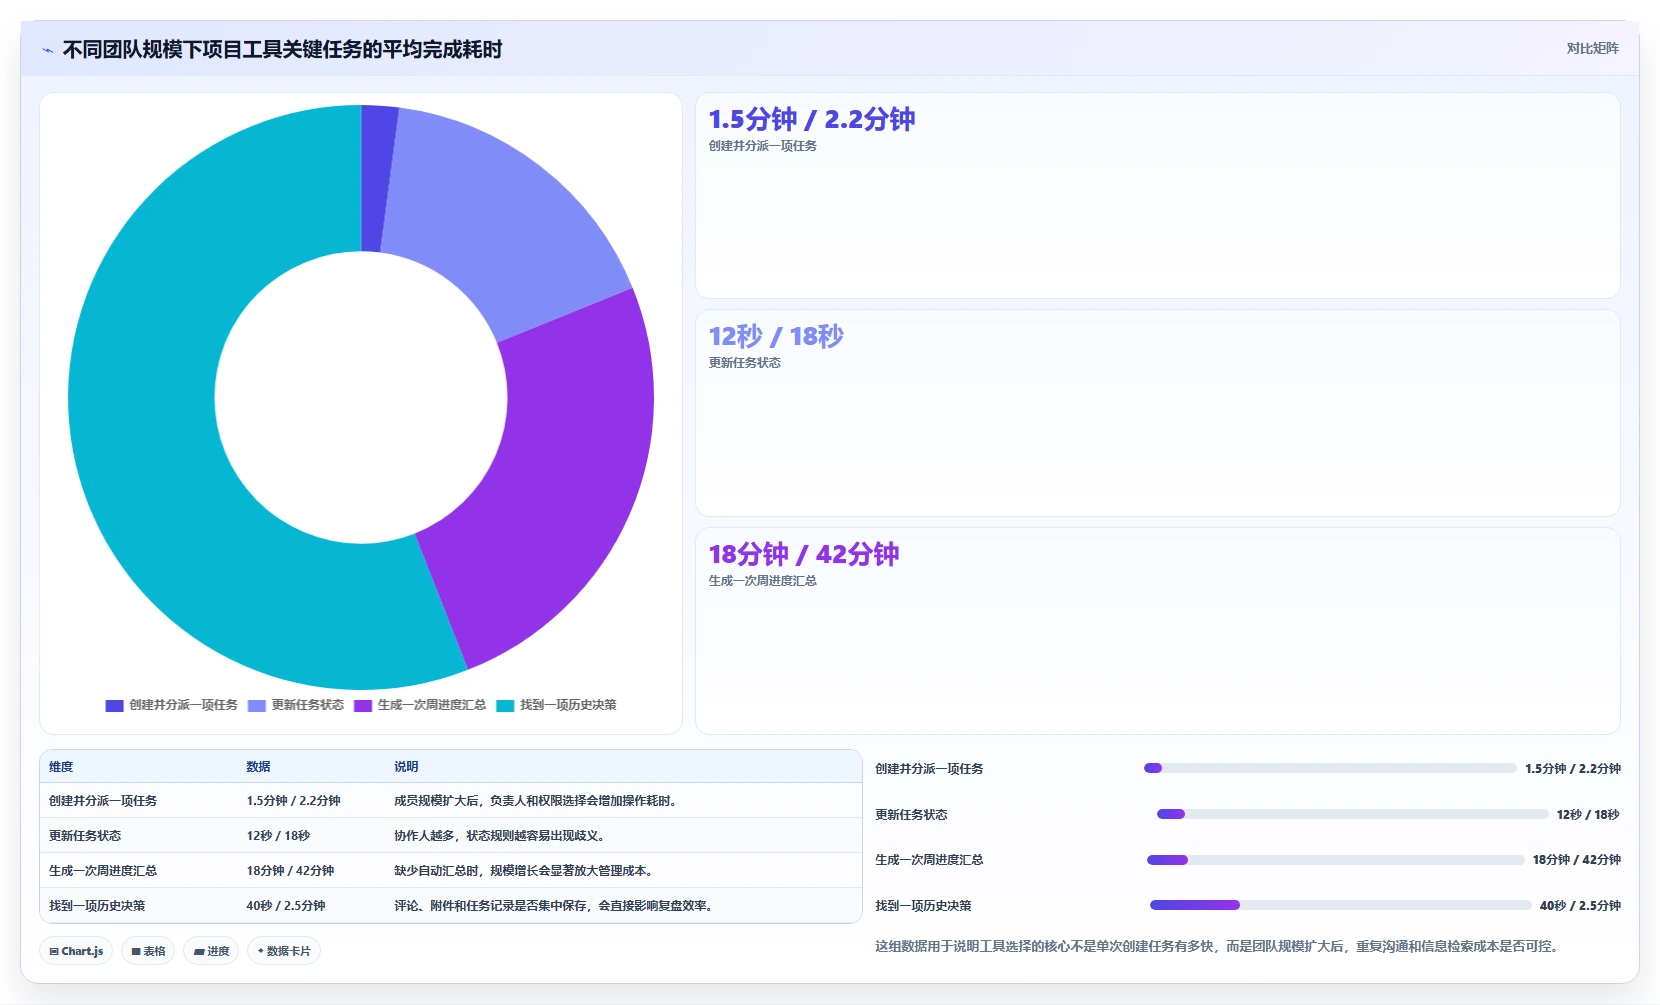Click the 创建并分派一项任务 progress bar

[1330, 768]
